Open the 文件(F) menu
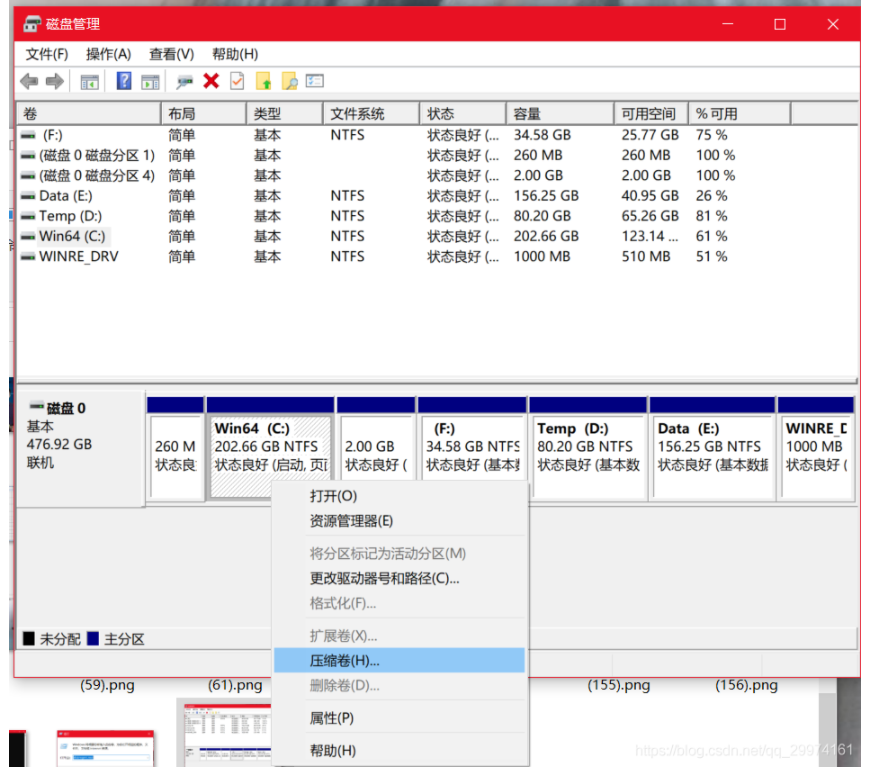 47,54
